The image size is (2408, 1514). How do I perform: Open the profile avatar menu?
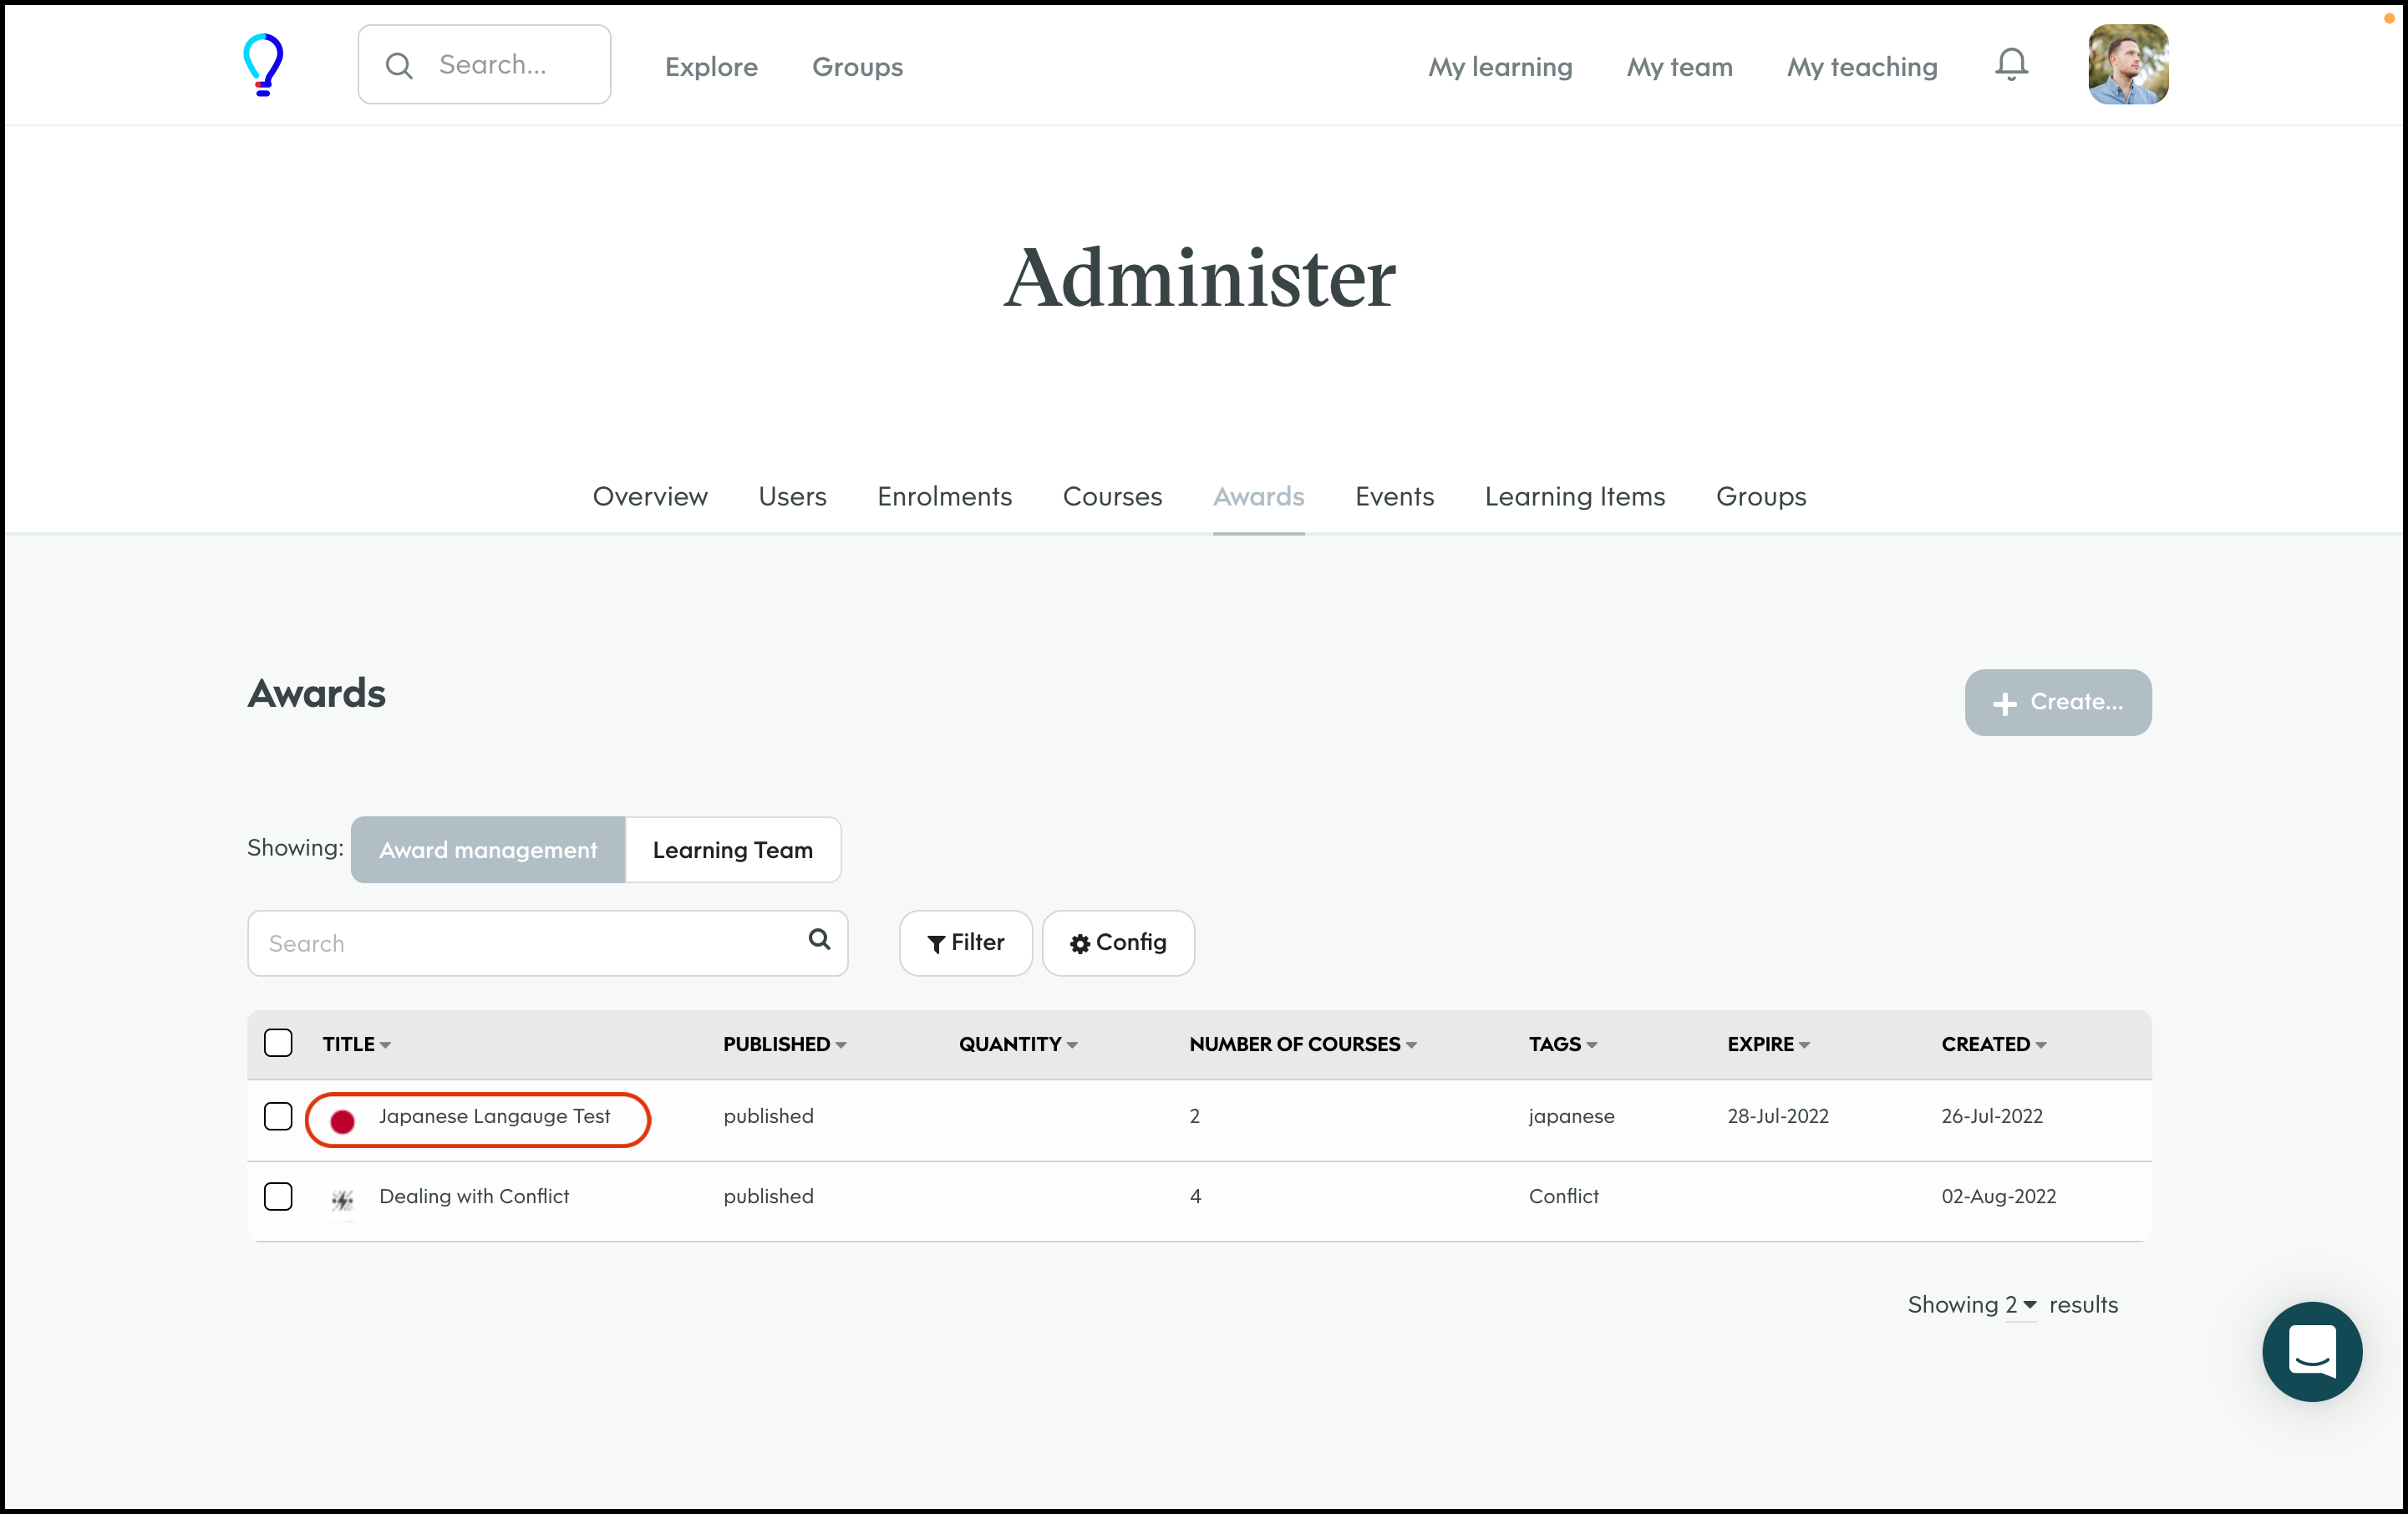coord(2127,64)
